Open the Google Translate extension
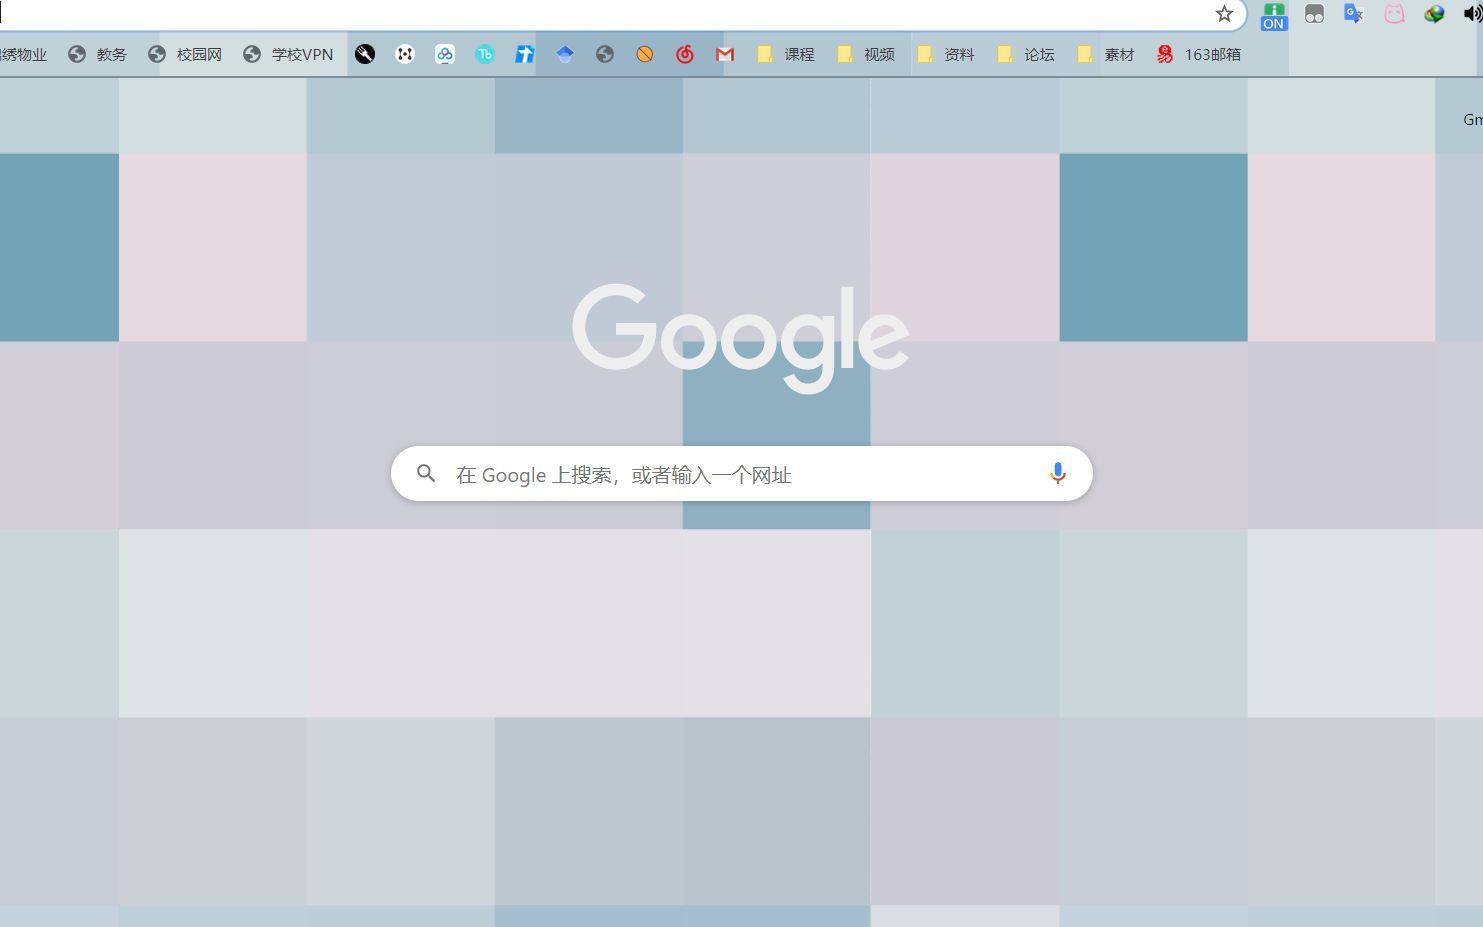 coord(1353,14)
